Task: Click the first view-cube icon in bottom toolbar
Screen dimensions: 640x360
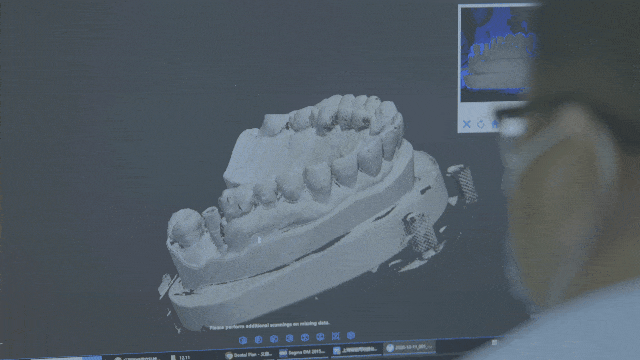Action: [x=243, y=340]
